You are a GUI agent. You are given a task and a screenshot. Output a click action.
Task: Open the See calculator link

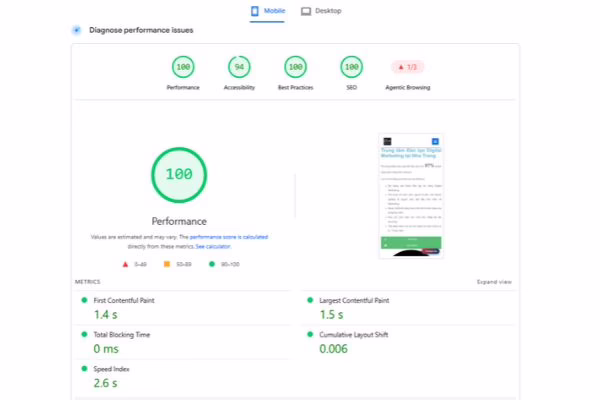point(213,247)
